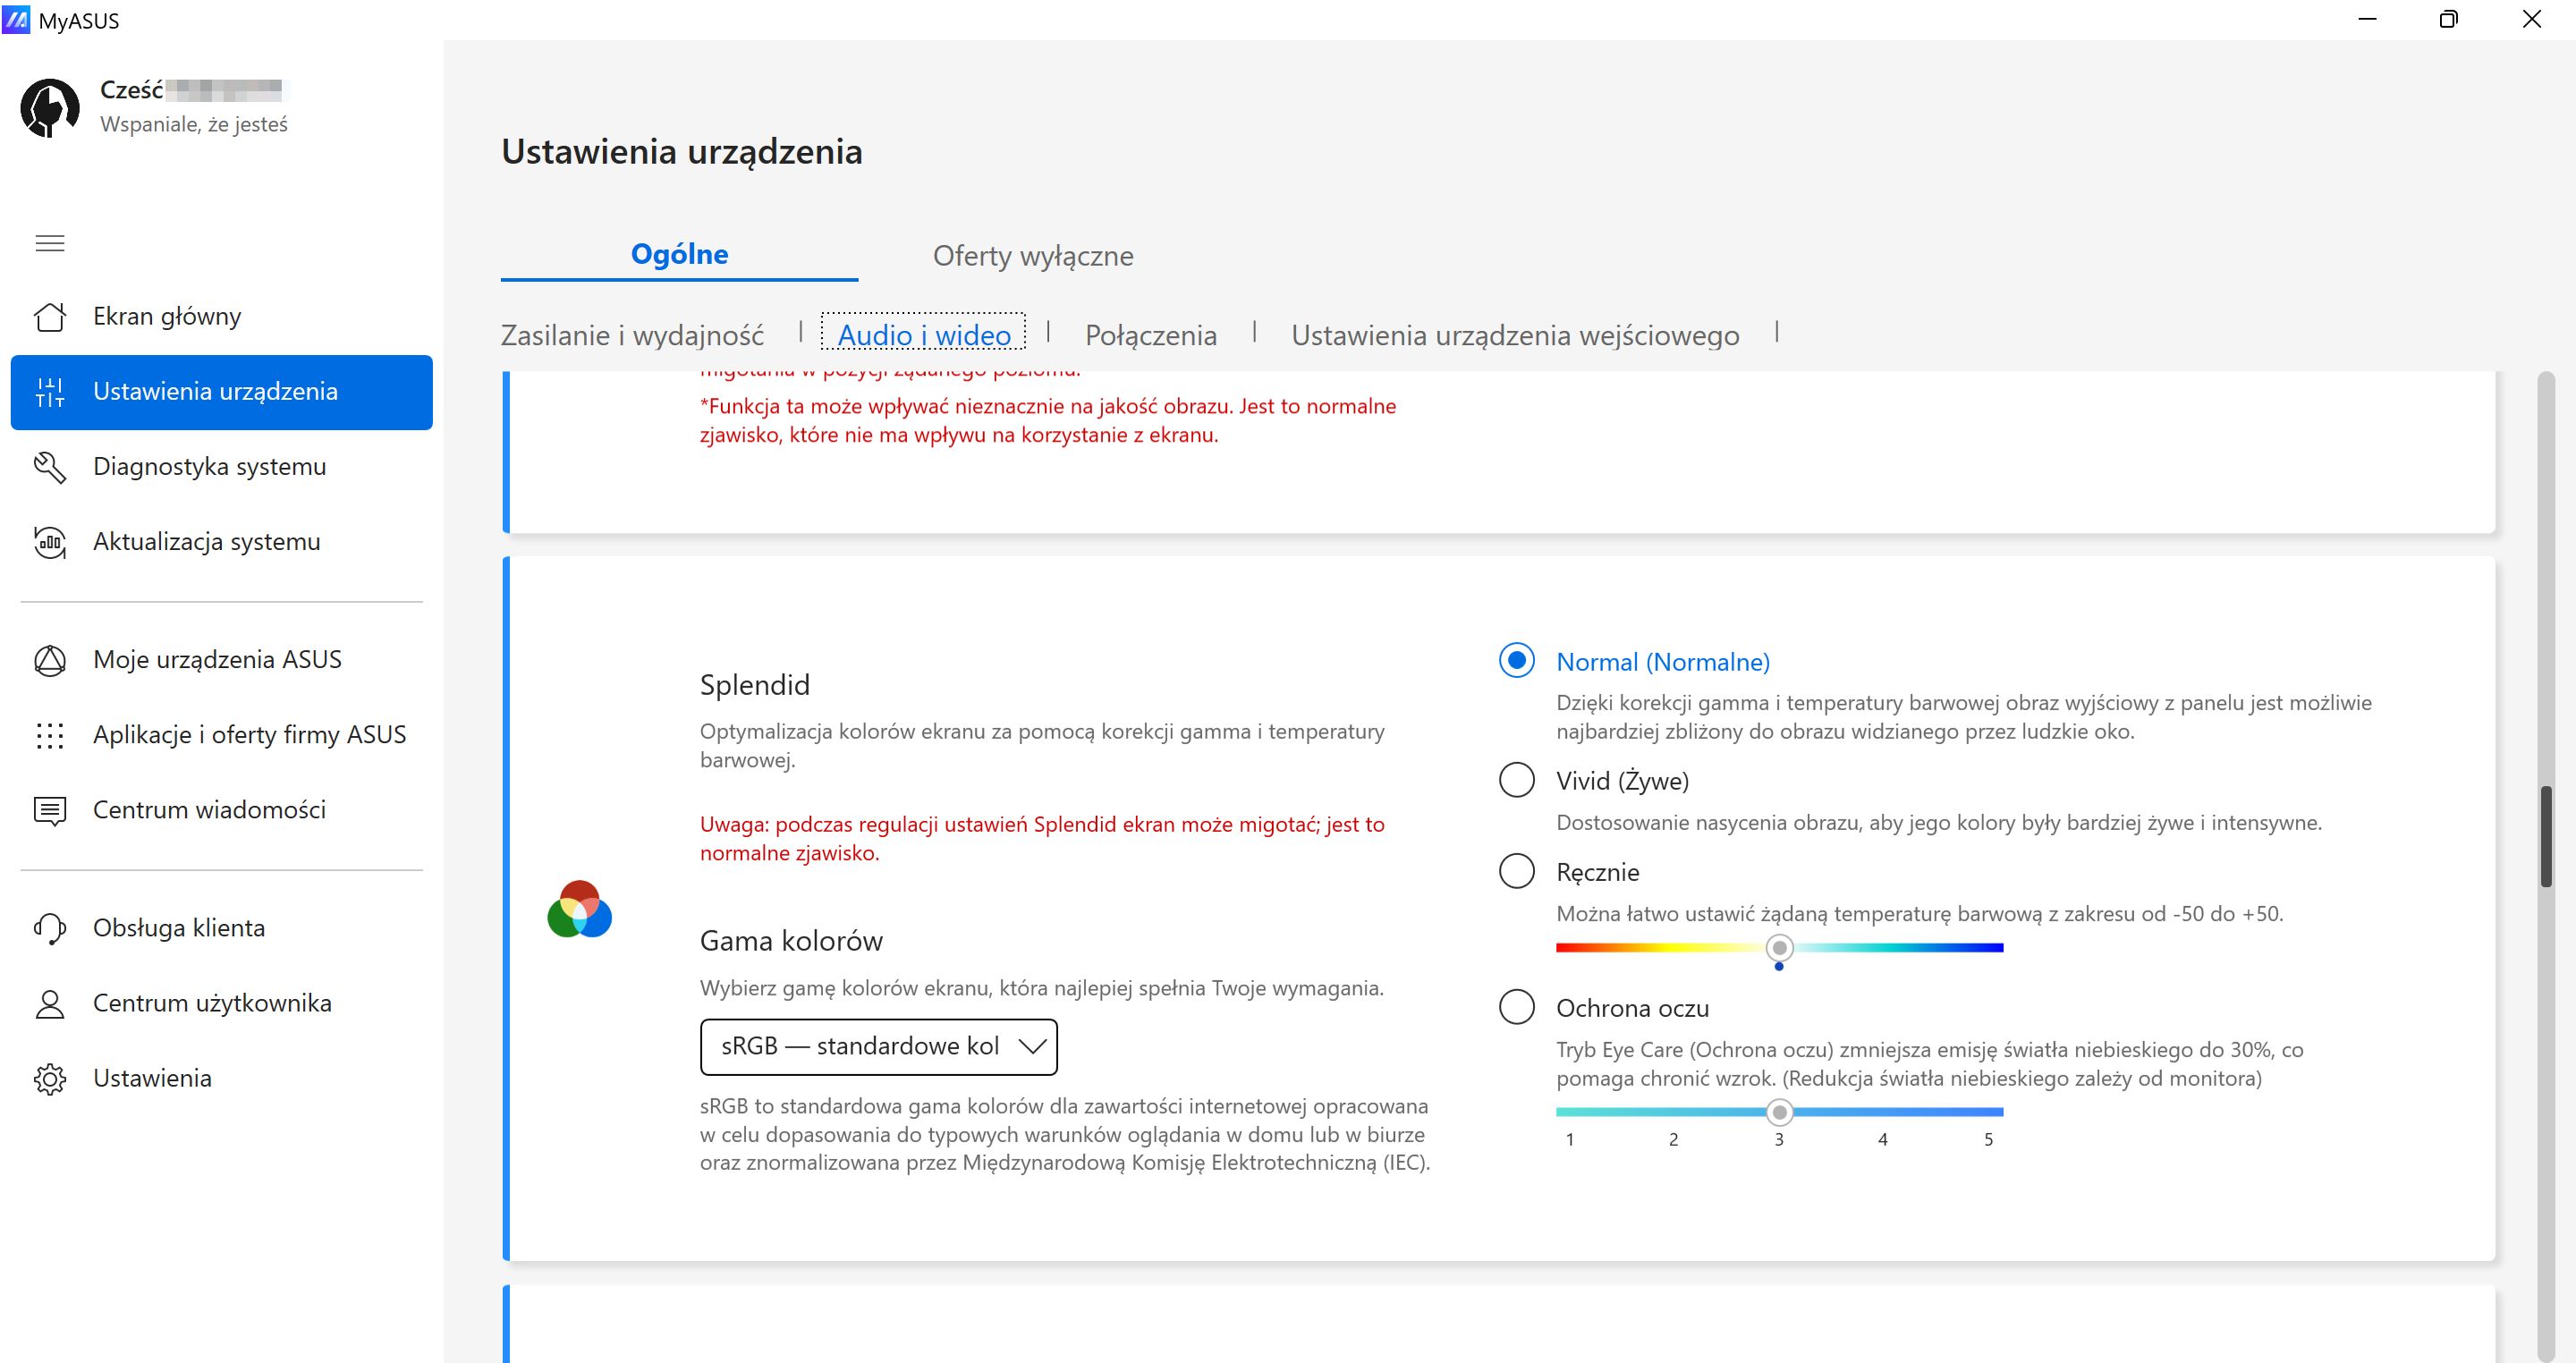The image size is (2576, 1363).
Task: Click the Splendid RGB circles icon
Action: (x=579, y=909)
